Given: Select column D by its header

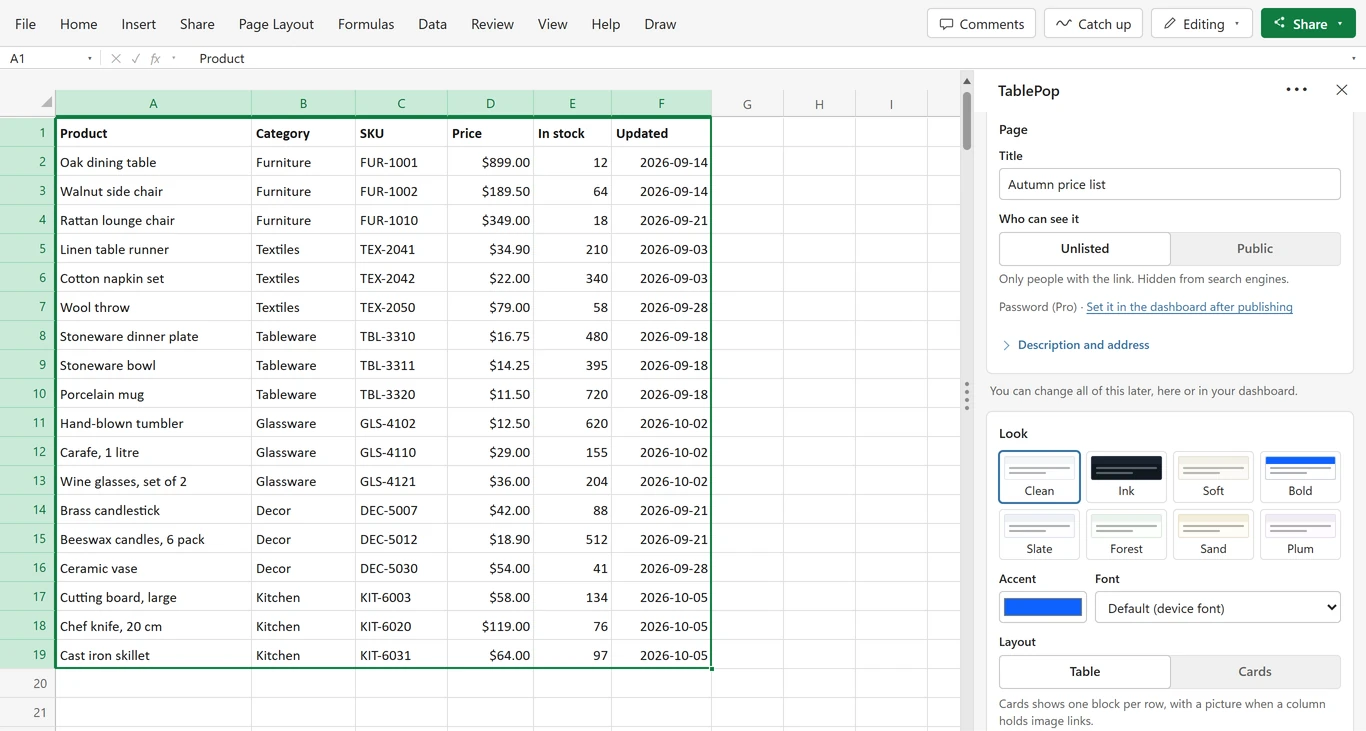Looking at the screenshot, I should 490,103.
